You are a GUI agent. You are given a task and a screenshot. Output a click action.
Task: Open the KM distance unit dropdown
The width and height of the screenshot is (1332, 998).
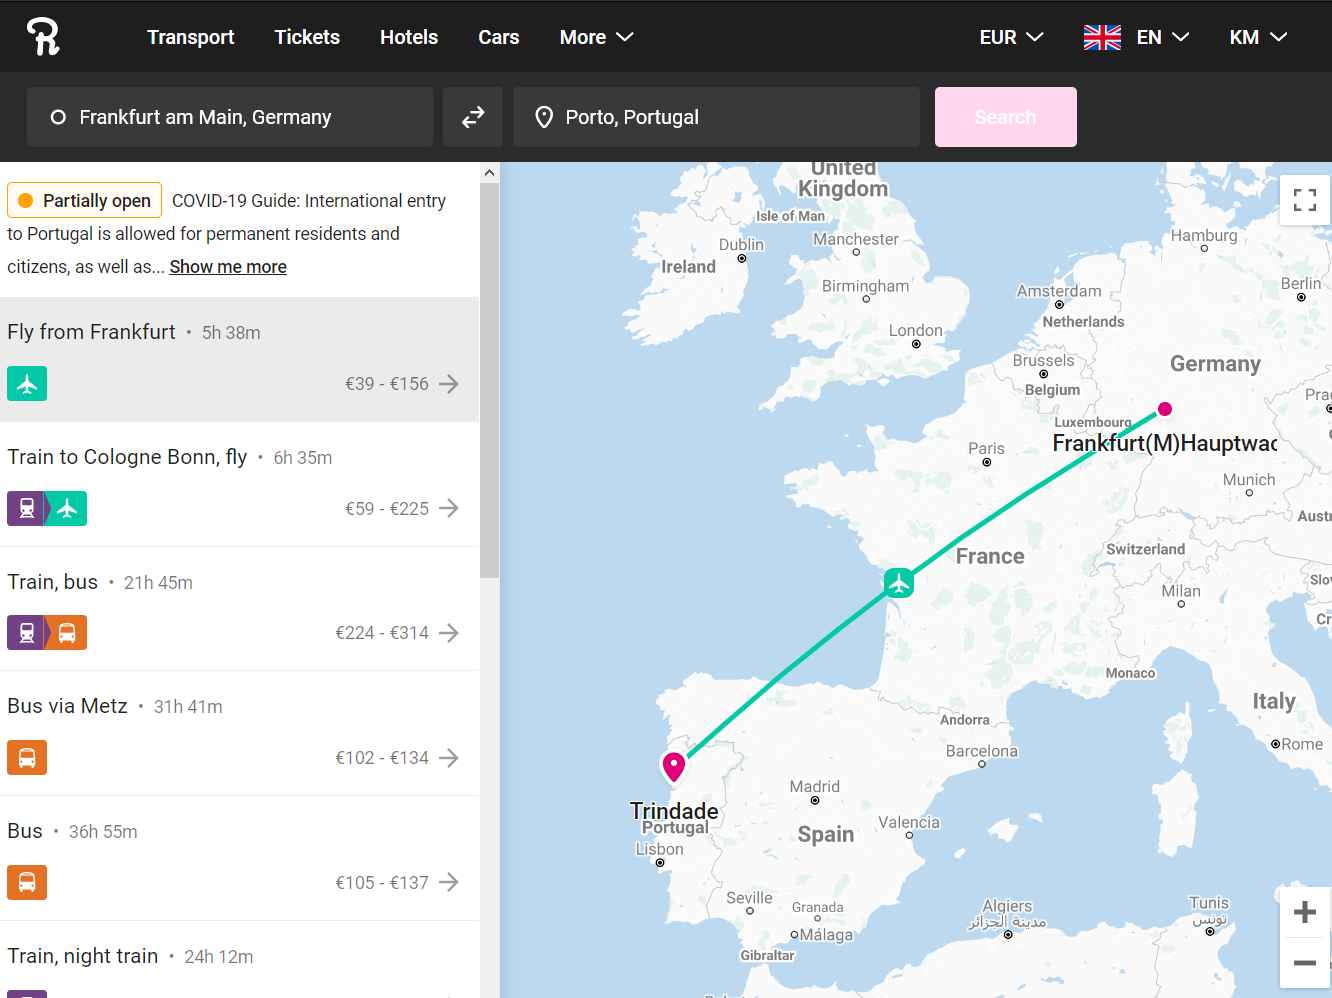tap(1257, 37)
